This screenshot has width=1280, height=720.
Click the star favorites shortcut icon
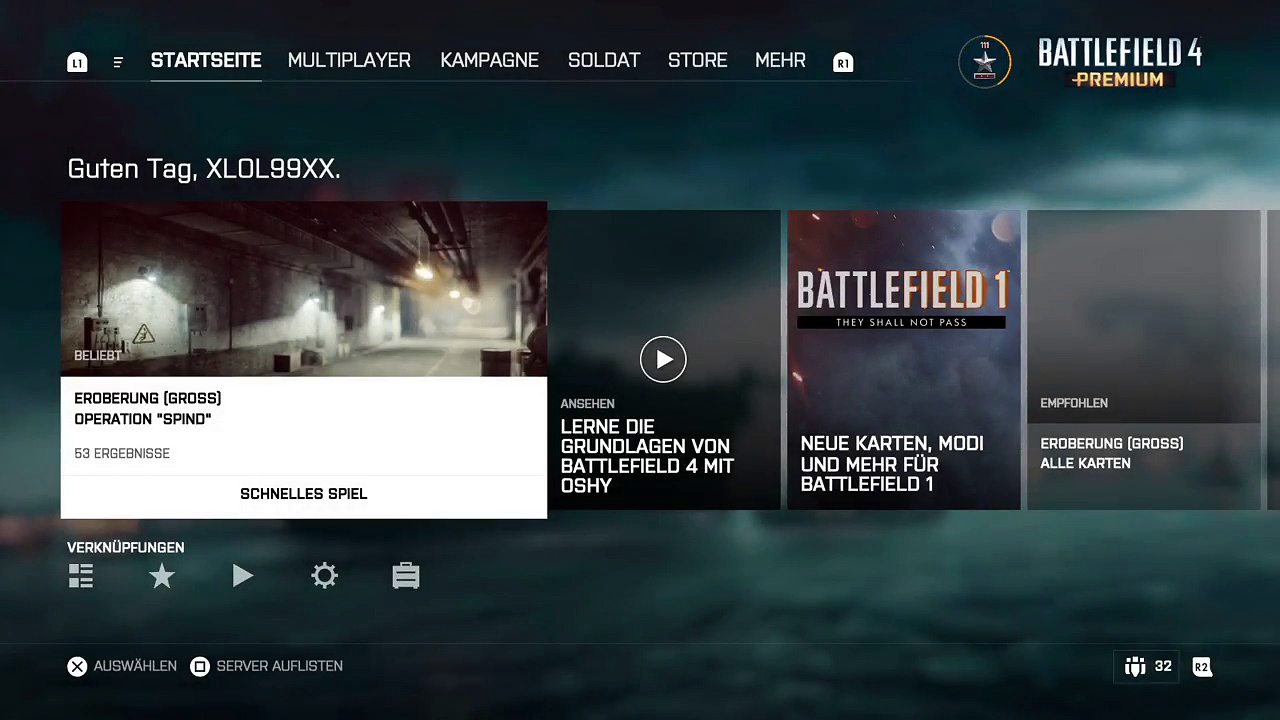pyautogui.click(x=162, y=576)
